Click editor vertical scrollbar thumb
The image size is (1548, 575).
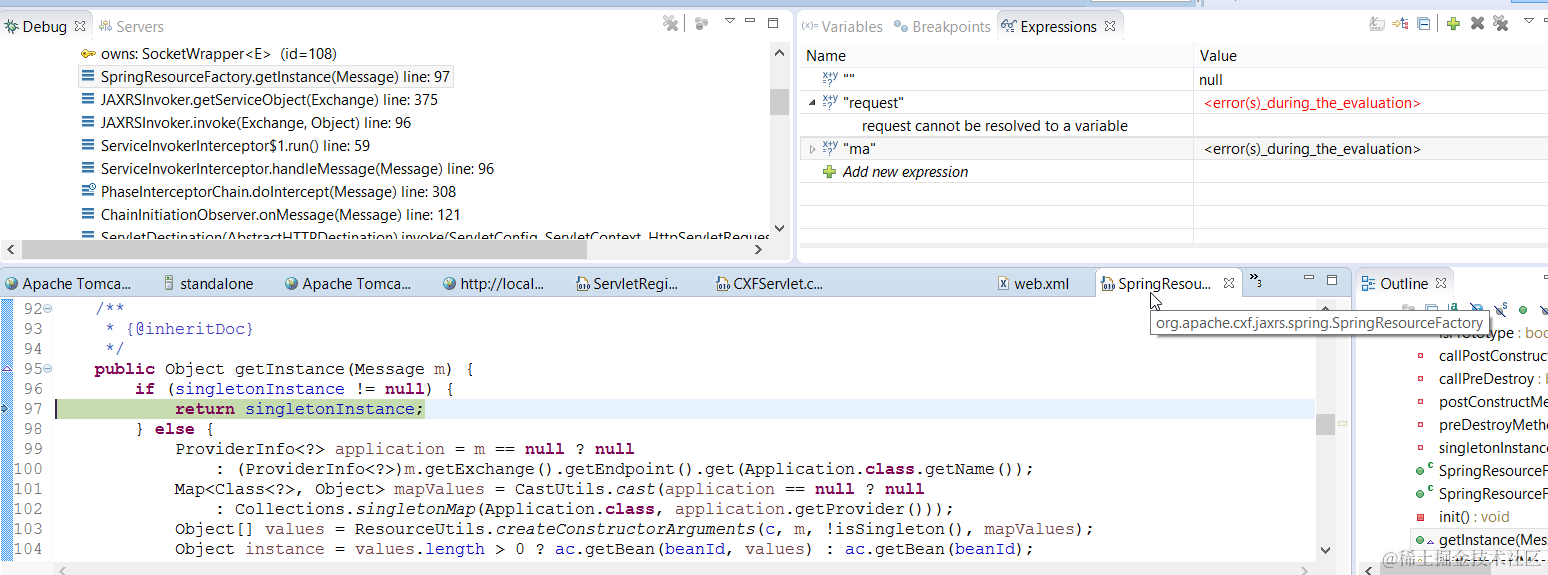(1325, 424)
